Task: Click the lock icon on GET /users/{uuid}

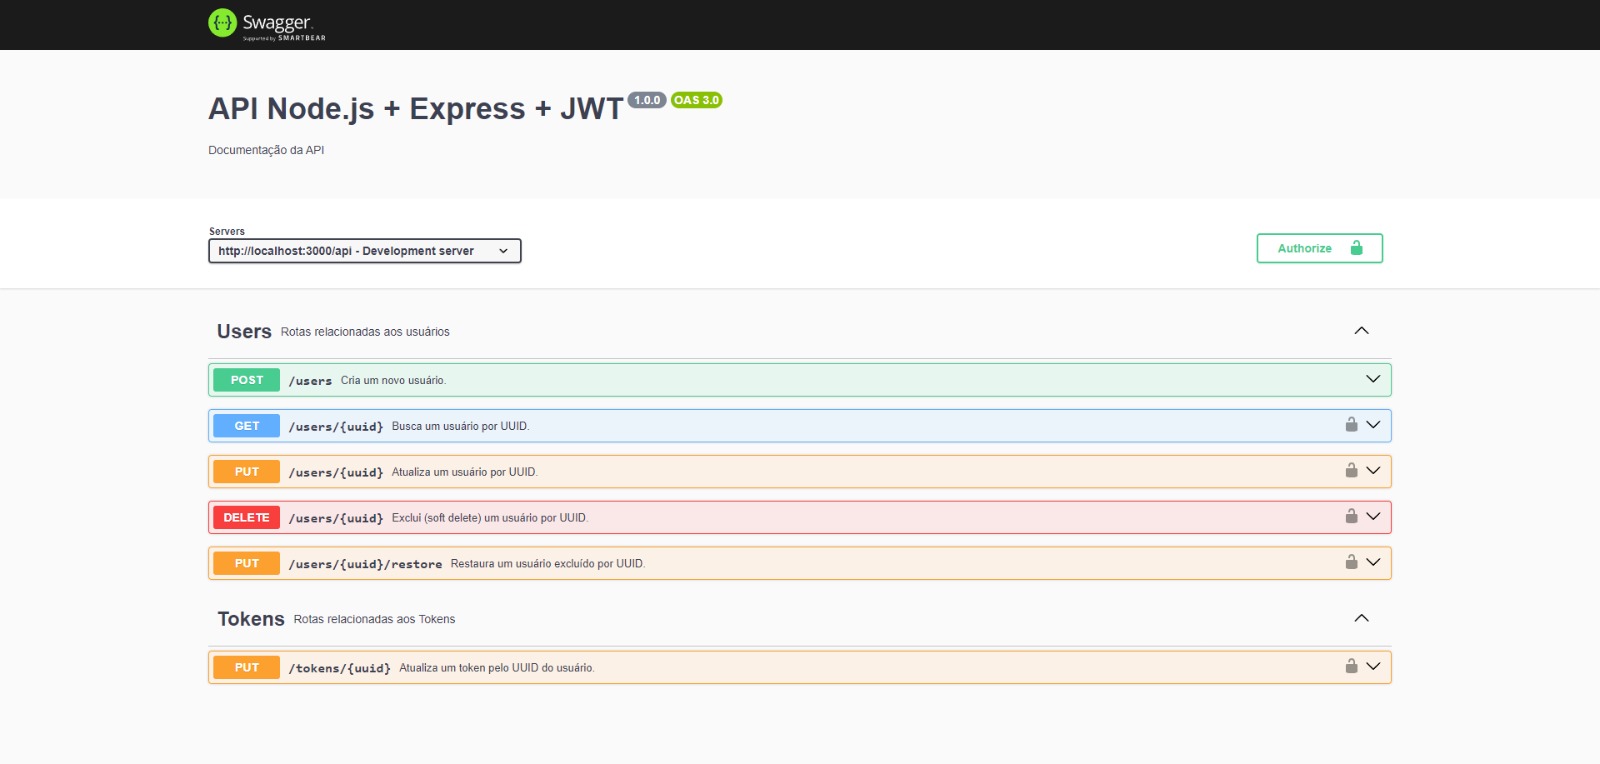Action: pos(1351,424)
